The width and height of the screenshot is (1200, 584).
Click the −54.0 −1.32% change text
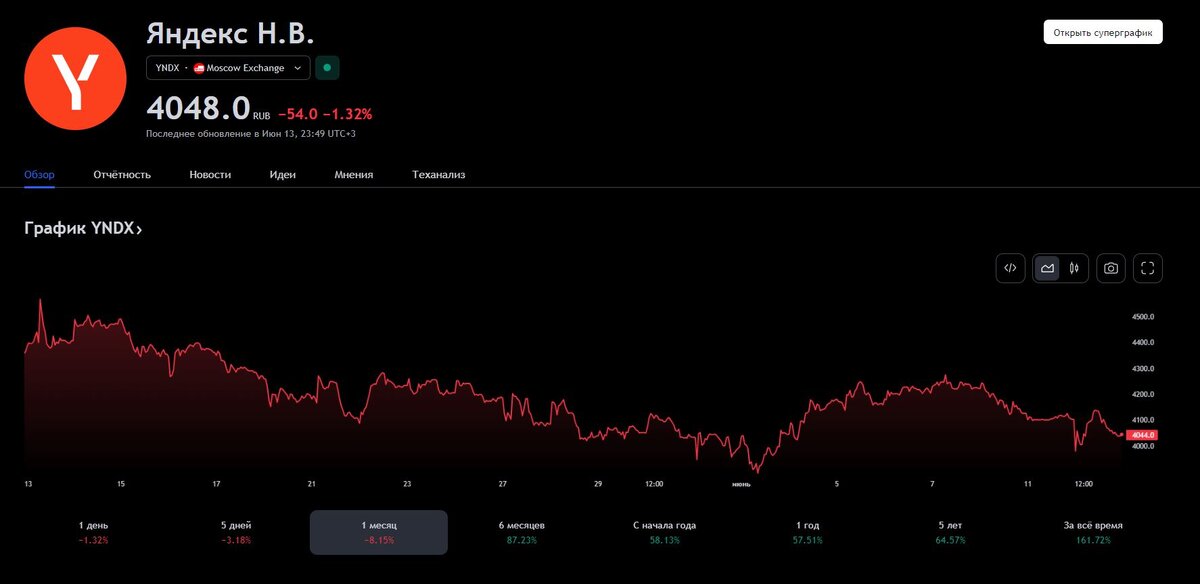325,114
